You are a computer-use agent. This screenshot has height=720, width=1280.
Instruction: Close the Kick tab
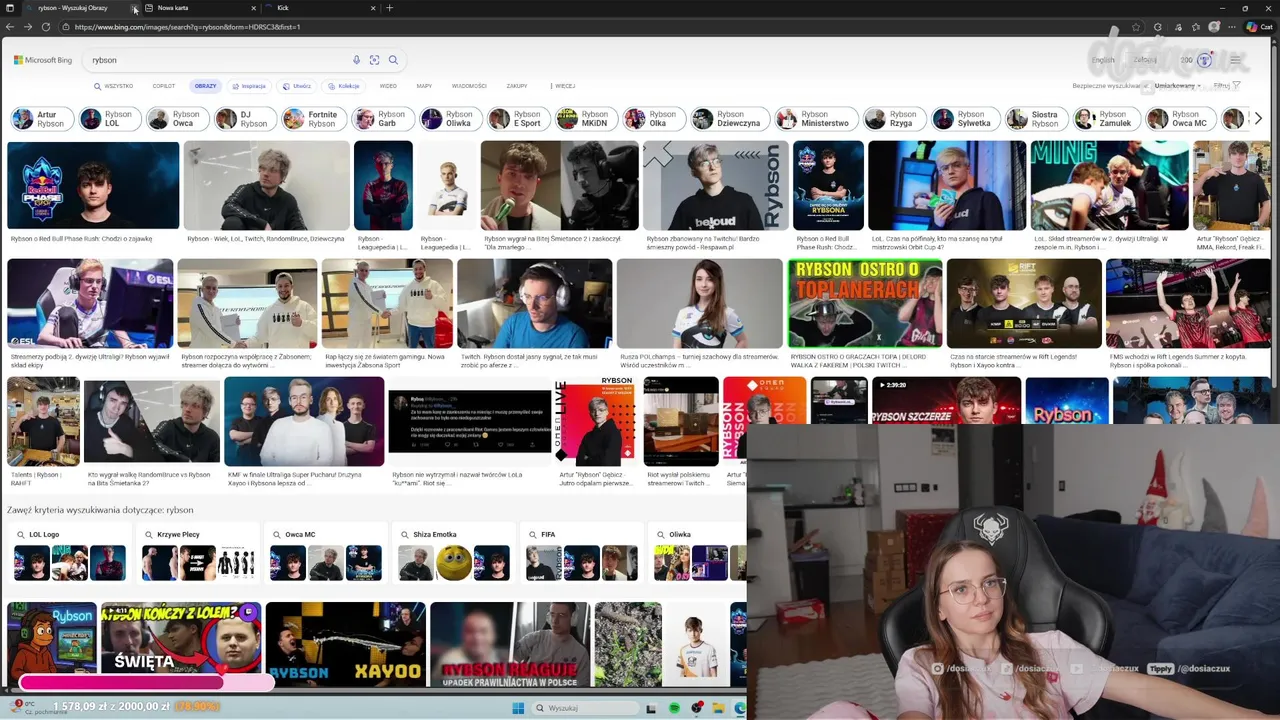pos(374,8)
